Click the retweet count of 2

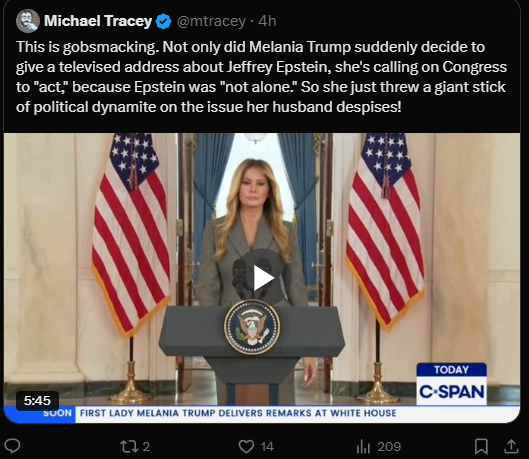(146, 447)
